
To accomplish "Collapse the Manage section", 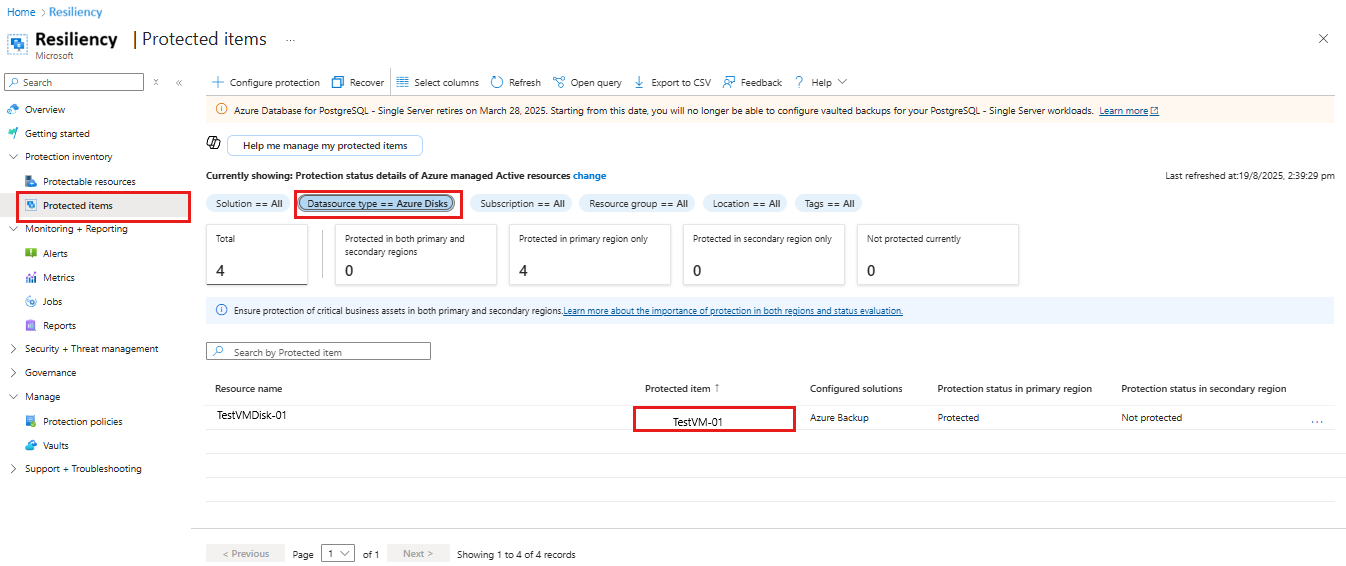I will 13,397.
